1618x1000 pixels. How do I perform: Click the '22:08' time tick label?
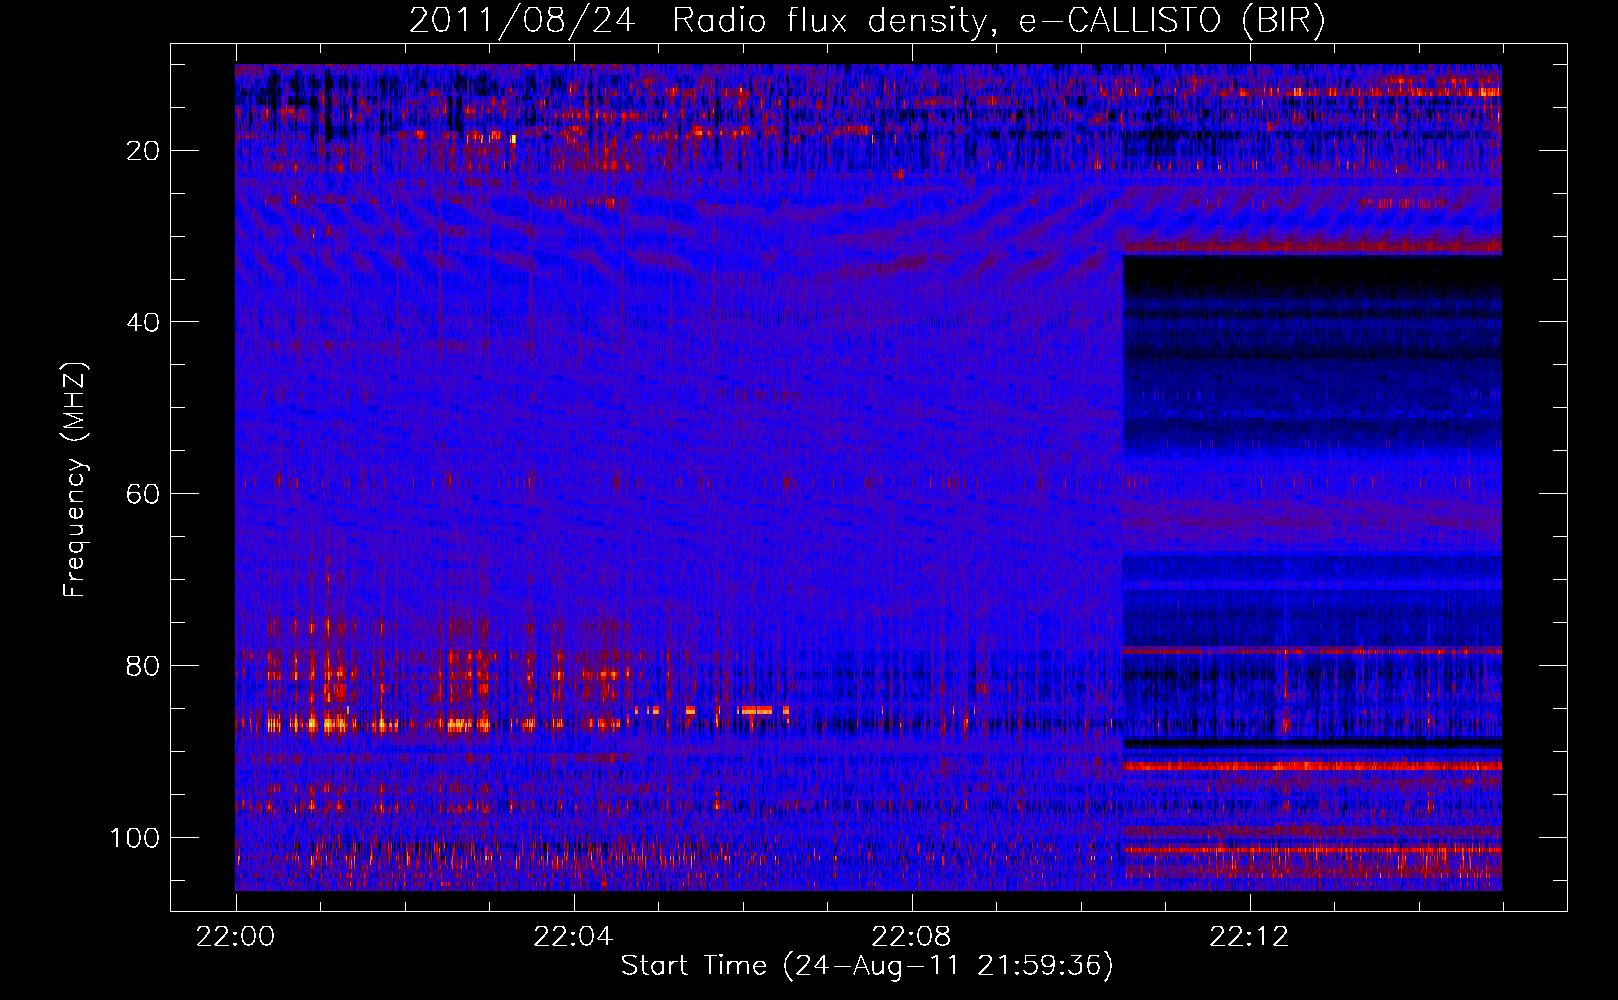tap(911, 937)
